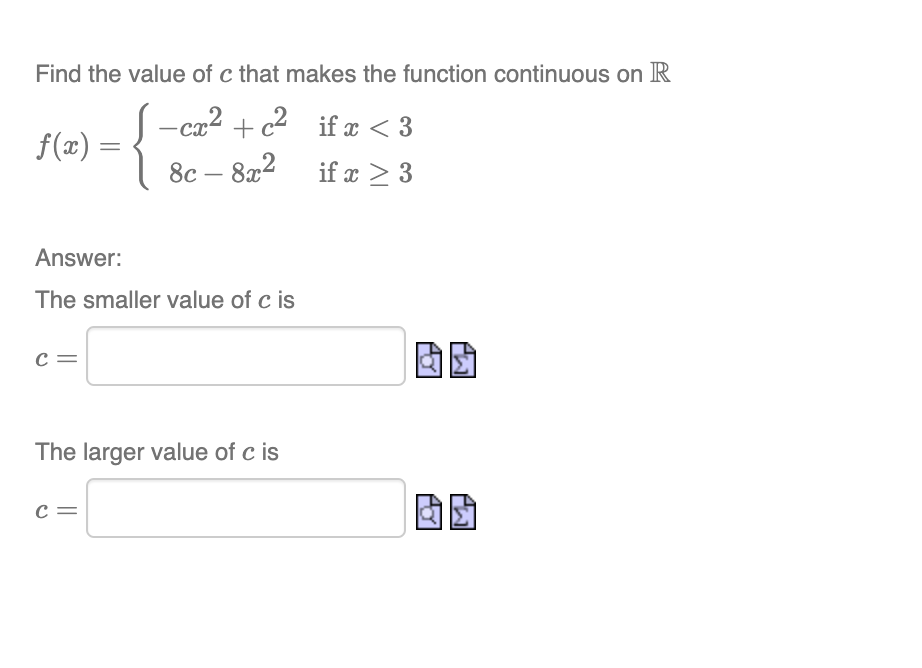Click the c = label before the first box
Viewport: 922px width, 668px height.
(53, 356)
